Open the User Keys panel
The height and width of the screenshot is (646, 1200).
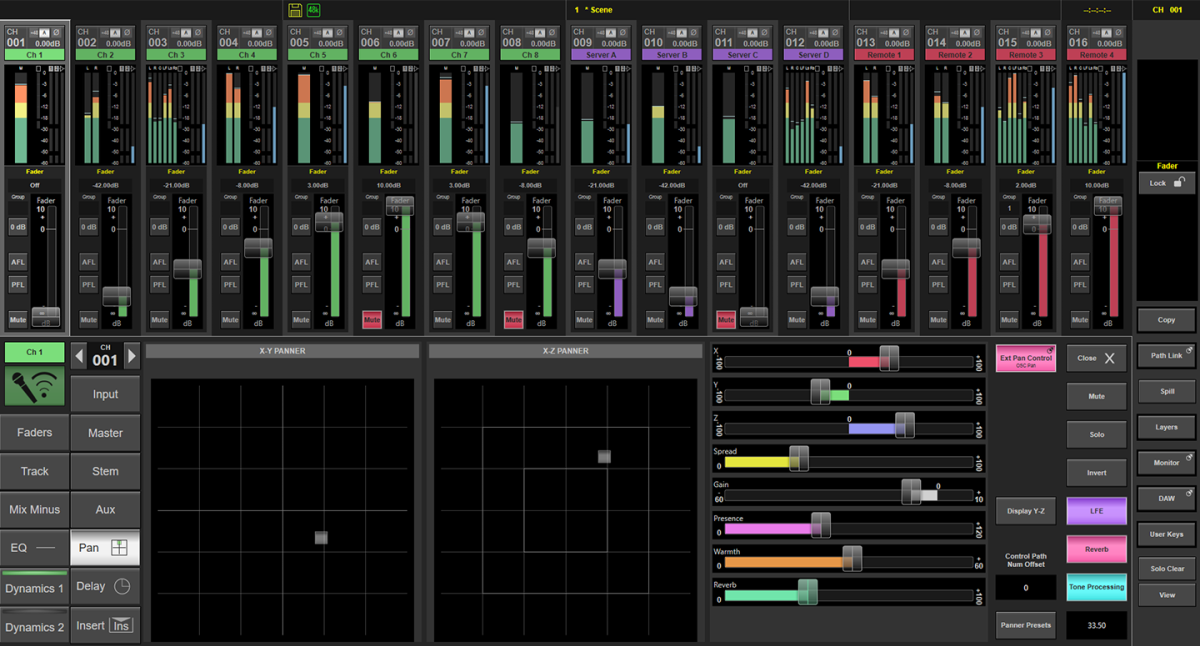[1166, 534]
